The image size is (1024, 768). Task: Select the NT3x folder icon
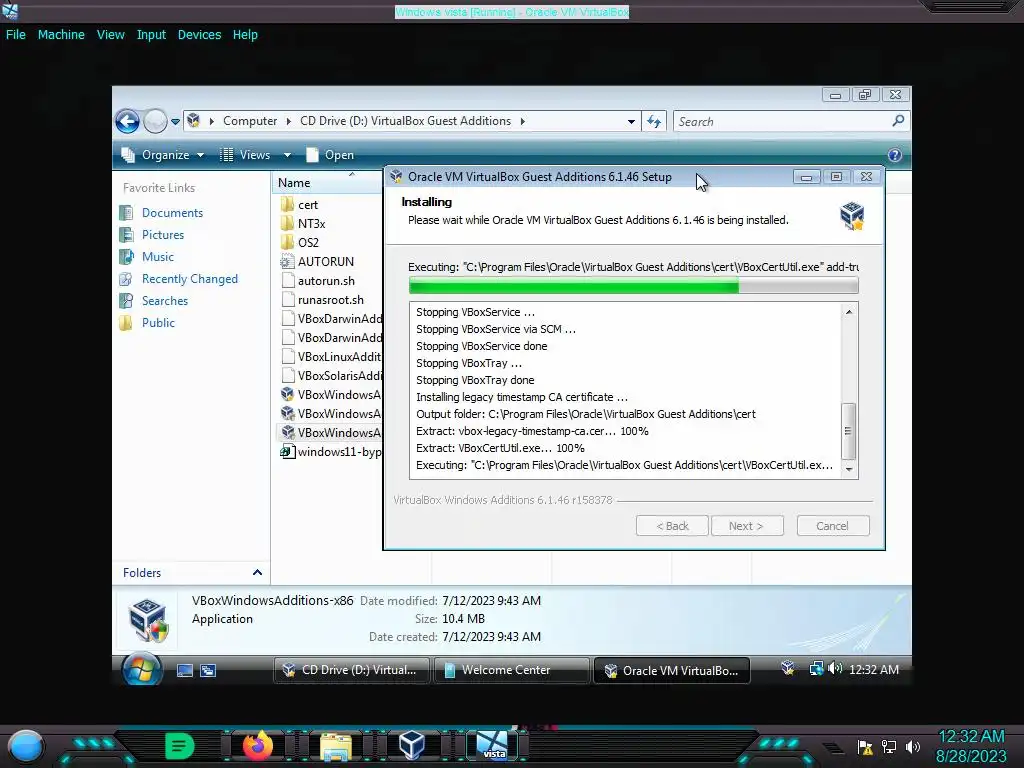pos(287,223)
